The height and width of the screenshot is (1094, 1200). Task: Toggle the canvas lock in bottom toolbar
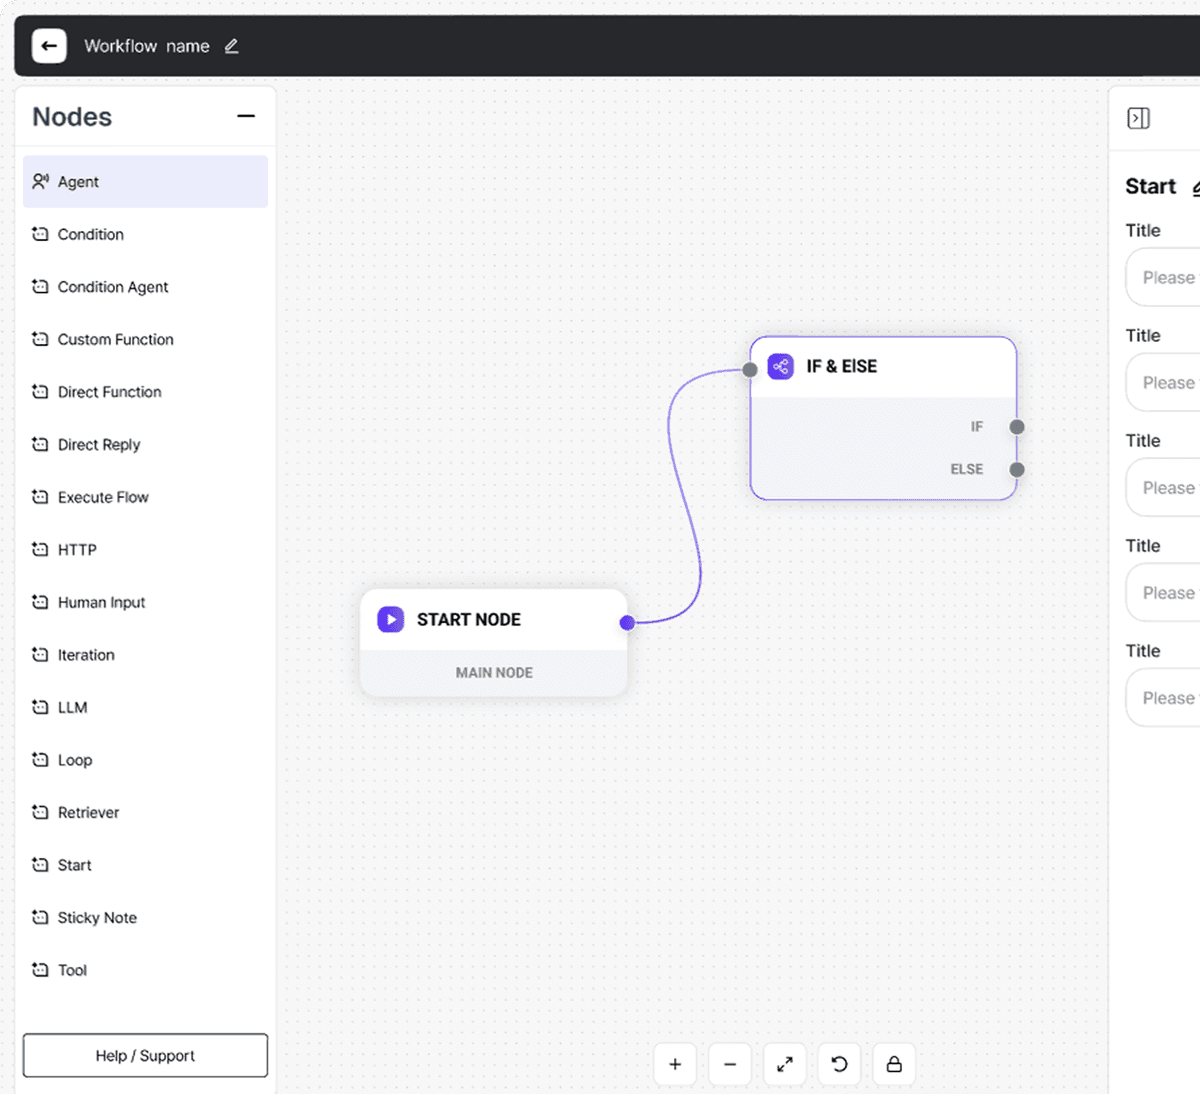coord(893,1063)
